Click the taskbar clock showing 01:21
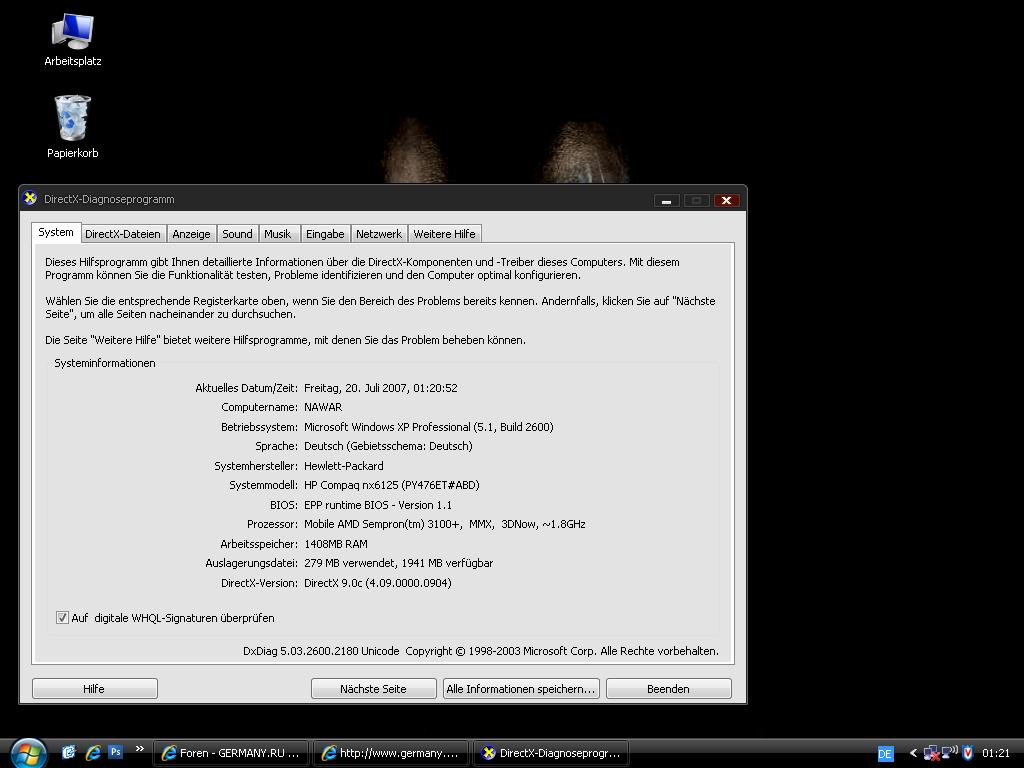 pos(996,753)
